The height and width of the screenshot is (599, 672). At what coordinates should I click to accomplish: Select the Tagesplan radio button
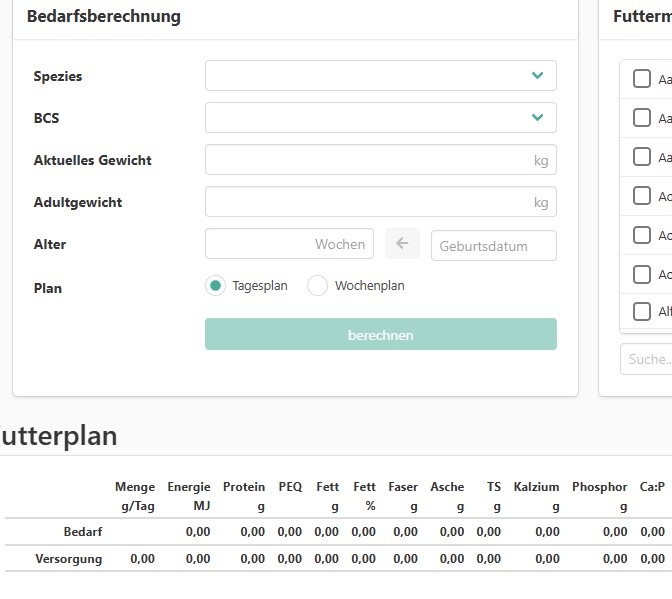(x=215, y=286)
